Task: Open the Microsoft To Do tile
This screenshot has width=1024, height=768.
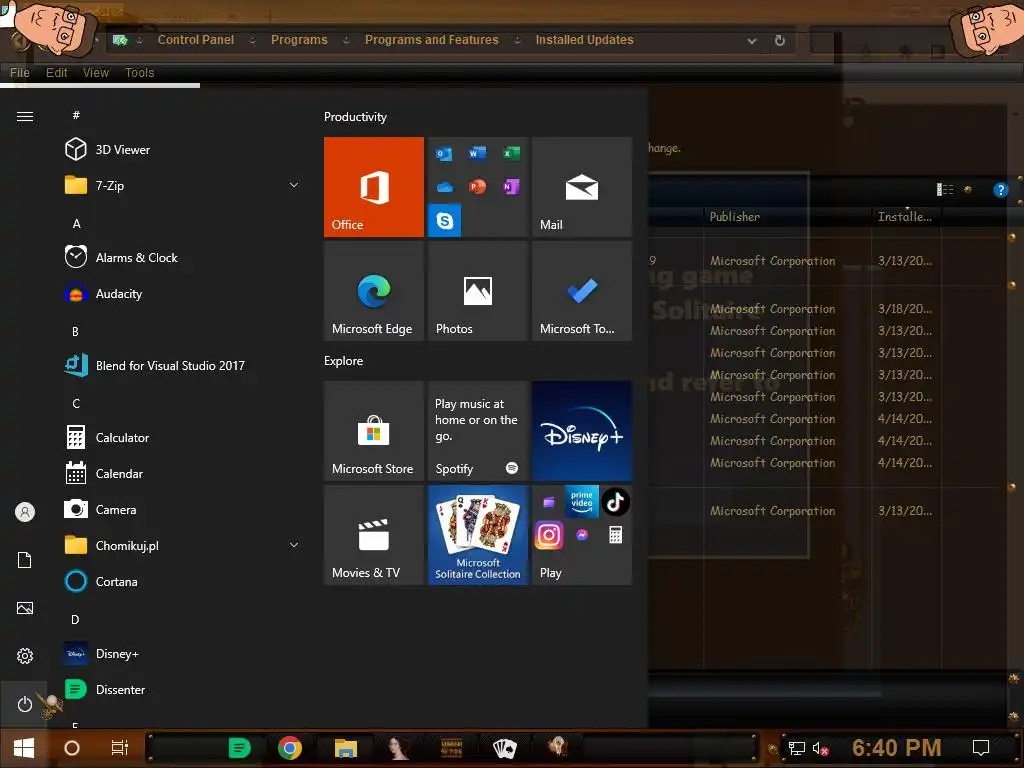Action: pyautogui.click(x=582, y=291)
